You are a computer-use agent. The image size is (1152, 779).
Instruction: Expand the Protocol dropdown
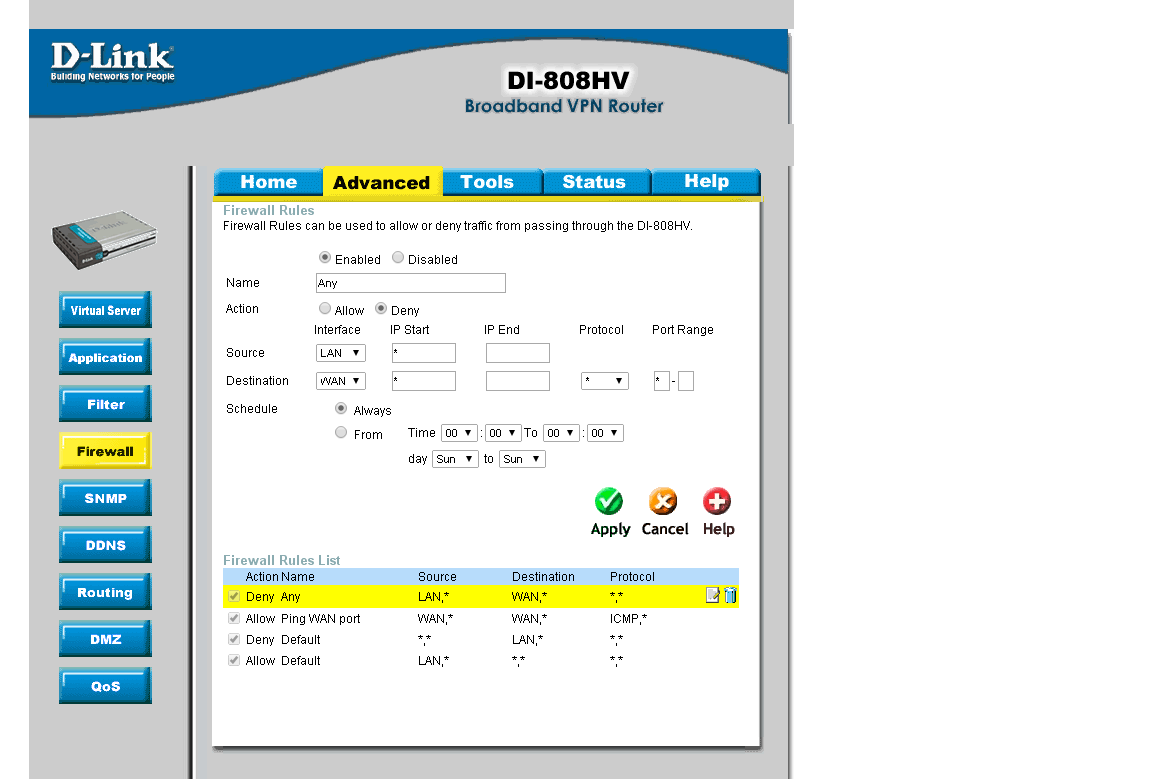[x=604, y=381]
